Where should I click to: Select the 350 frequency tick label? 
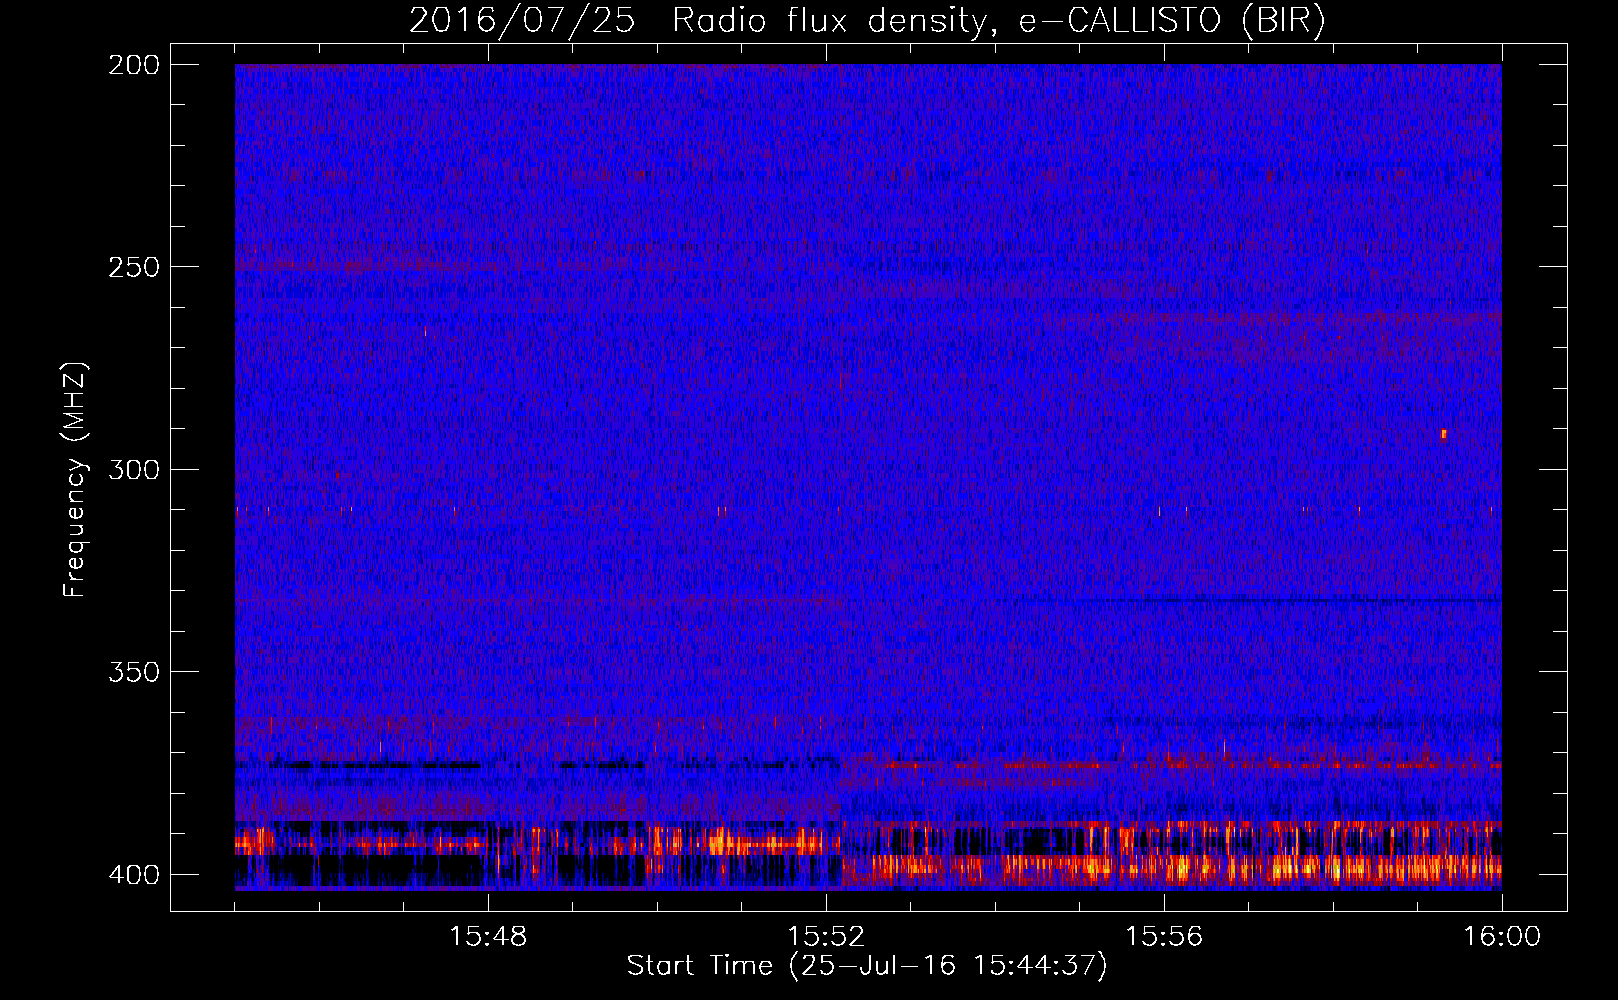click(x=133, y=672)
